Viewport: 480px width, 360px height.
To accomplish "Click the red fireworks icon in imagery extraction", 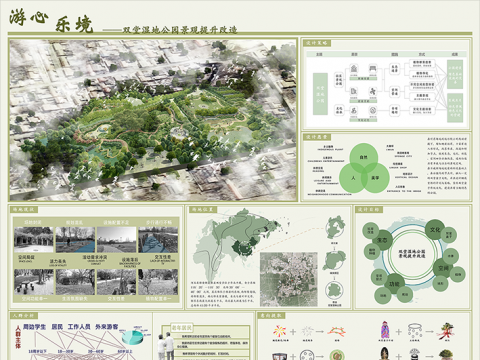I will [x=280, y=331].
